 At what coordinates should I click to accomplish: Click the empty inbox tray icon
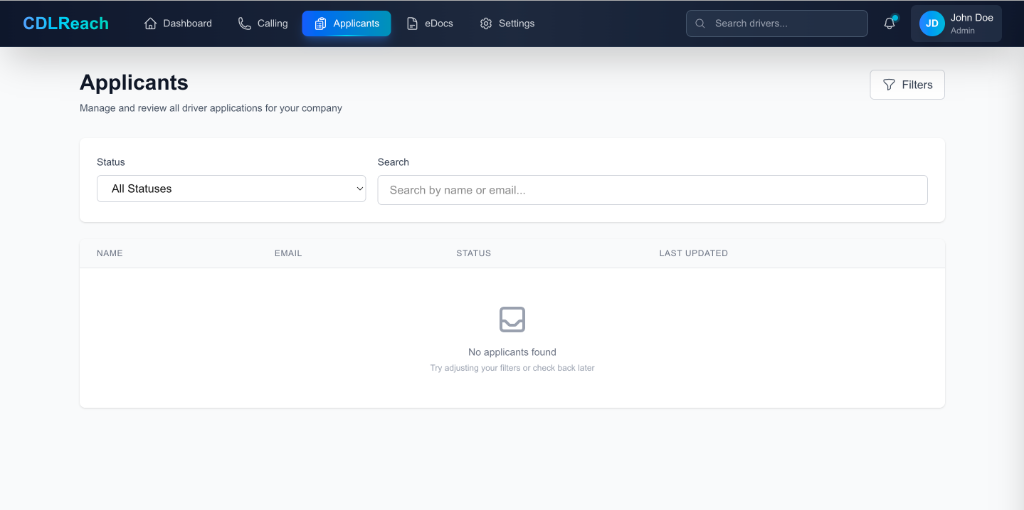512,319
